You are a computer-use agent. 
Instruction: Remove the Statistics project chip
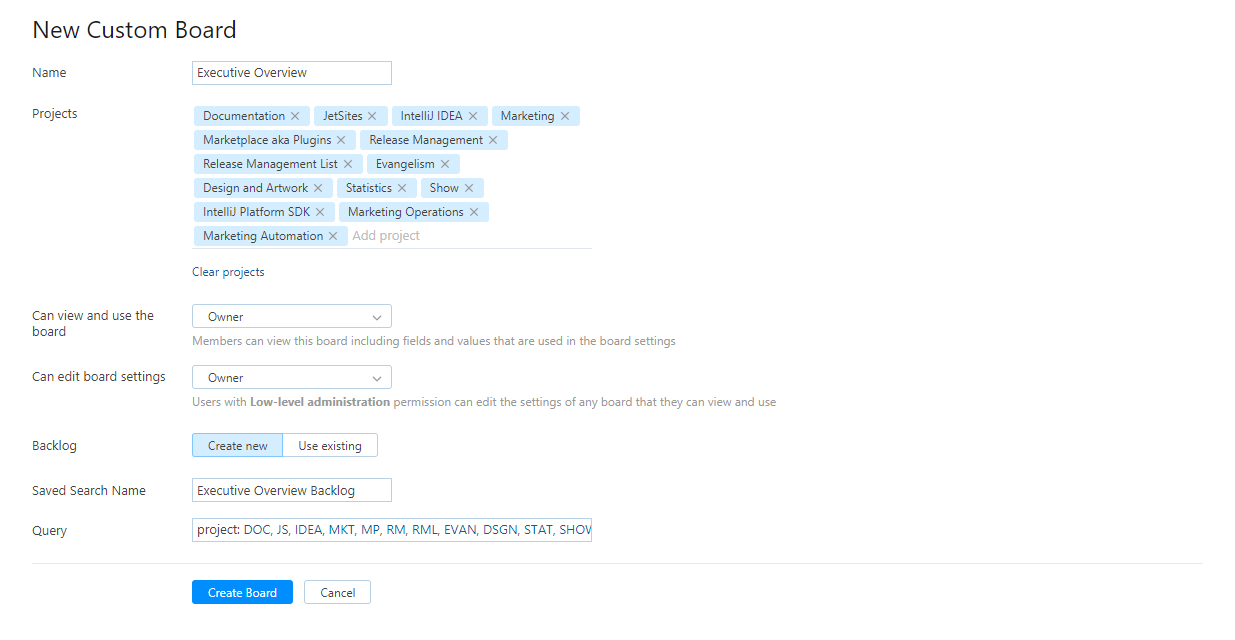coord(402,188)
